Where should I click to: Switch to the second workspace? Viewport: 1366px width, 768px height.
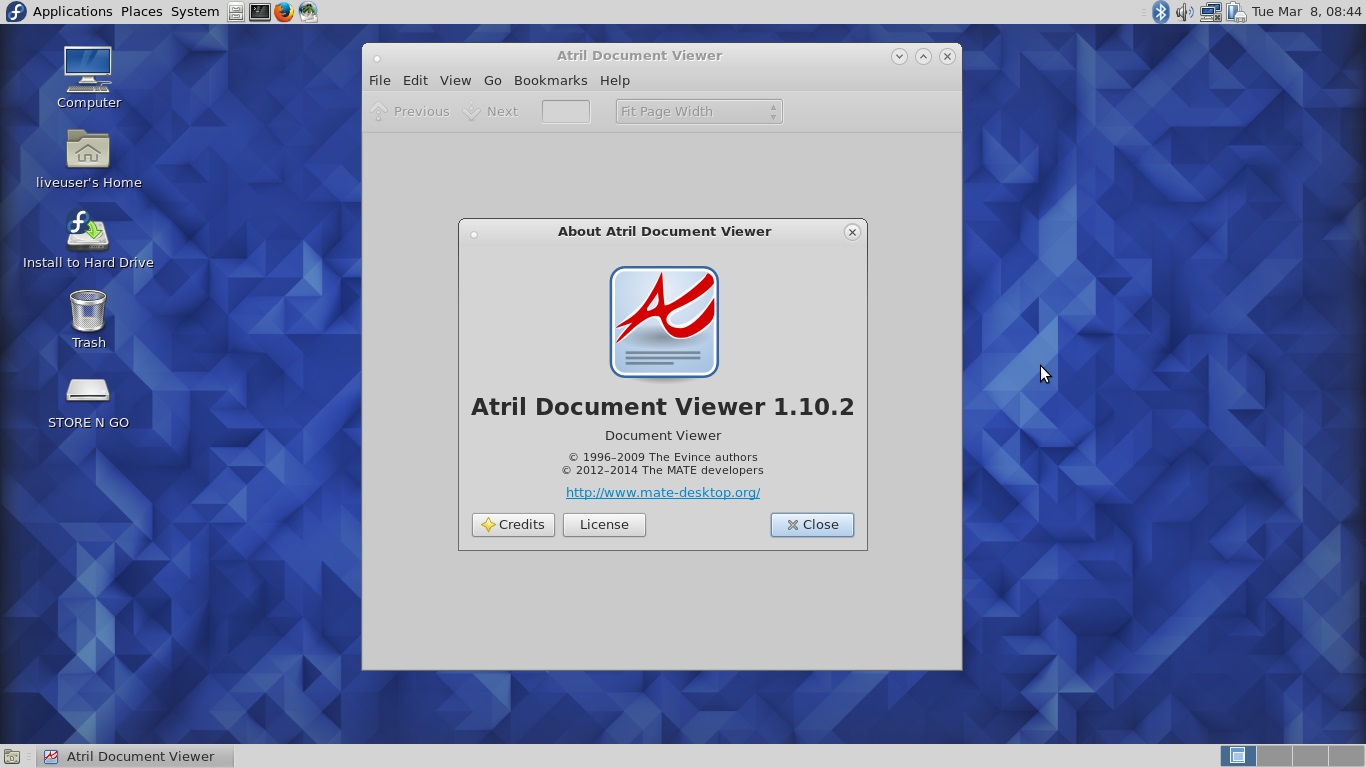pyautogui.click(x=1274, y=756)
